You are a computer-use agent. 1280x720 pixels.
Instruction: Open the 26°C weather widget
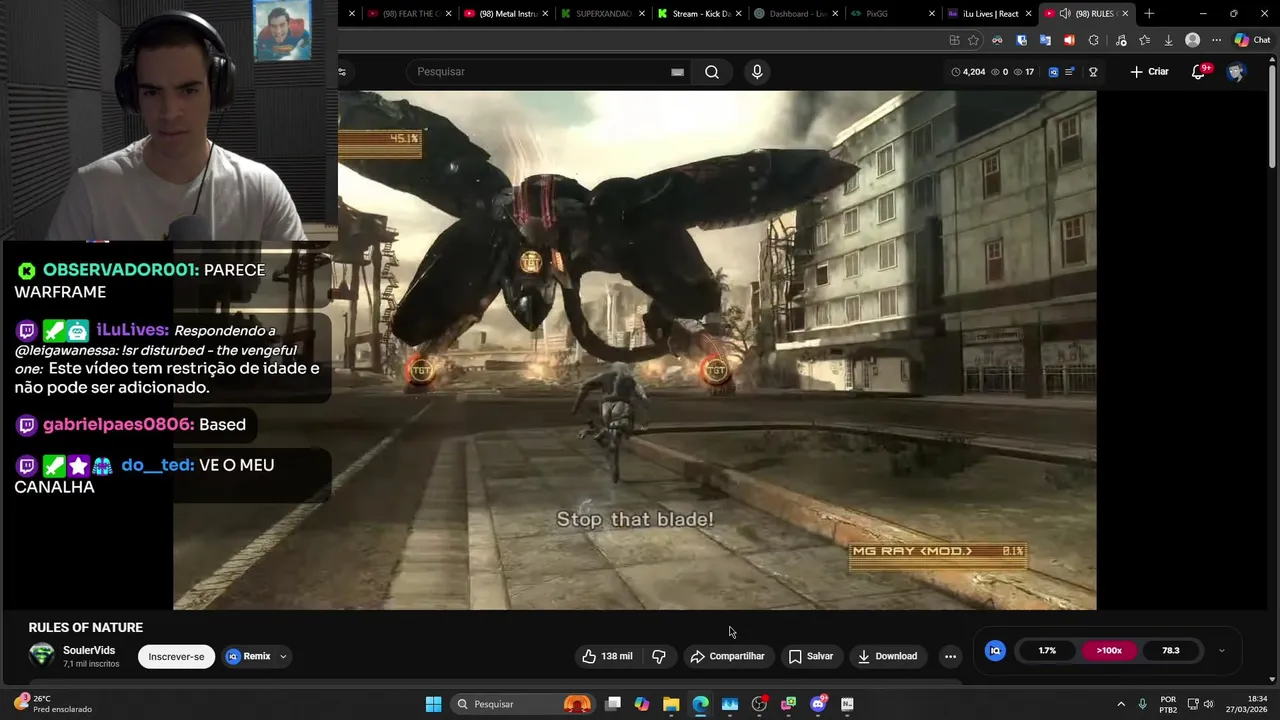(53, 704)
